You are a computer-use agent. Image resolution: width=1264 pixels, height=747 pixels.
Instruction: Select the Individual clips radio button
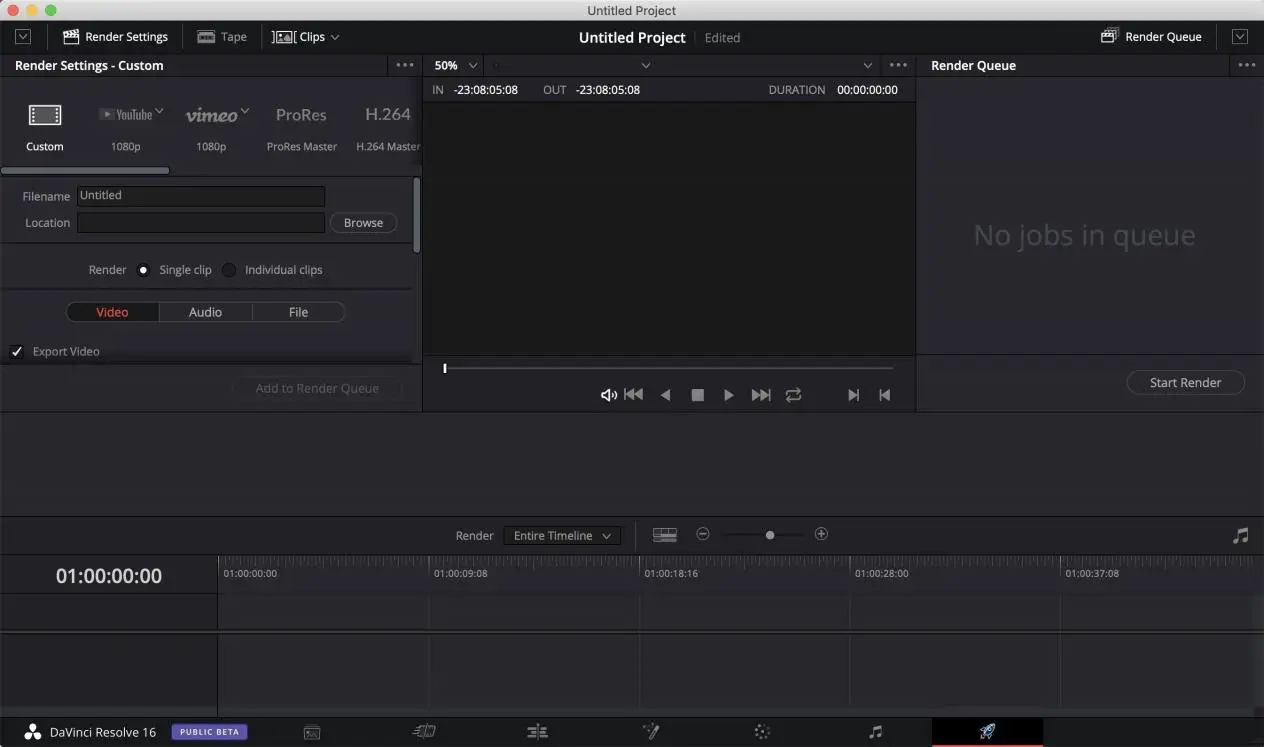coord(229,270)
